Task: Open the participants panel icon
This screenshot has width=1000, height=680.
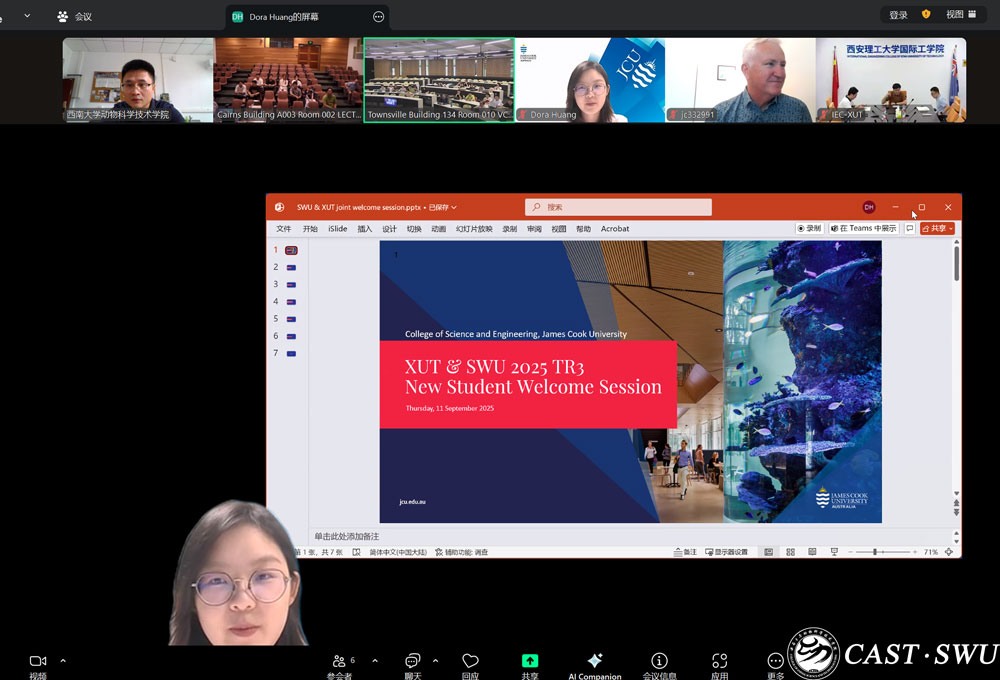Action: click(x=340, y=661)
